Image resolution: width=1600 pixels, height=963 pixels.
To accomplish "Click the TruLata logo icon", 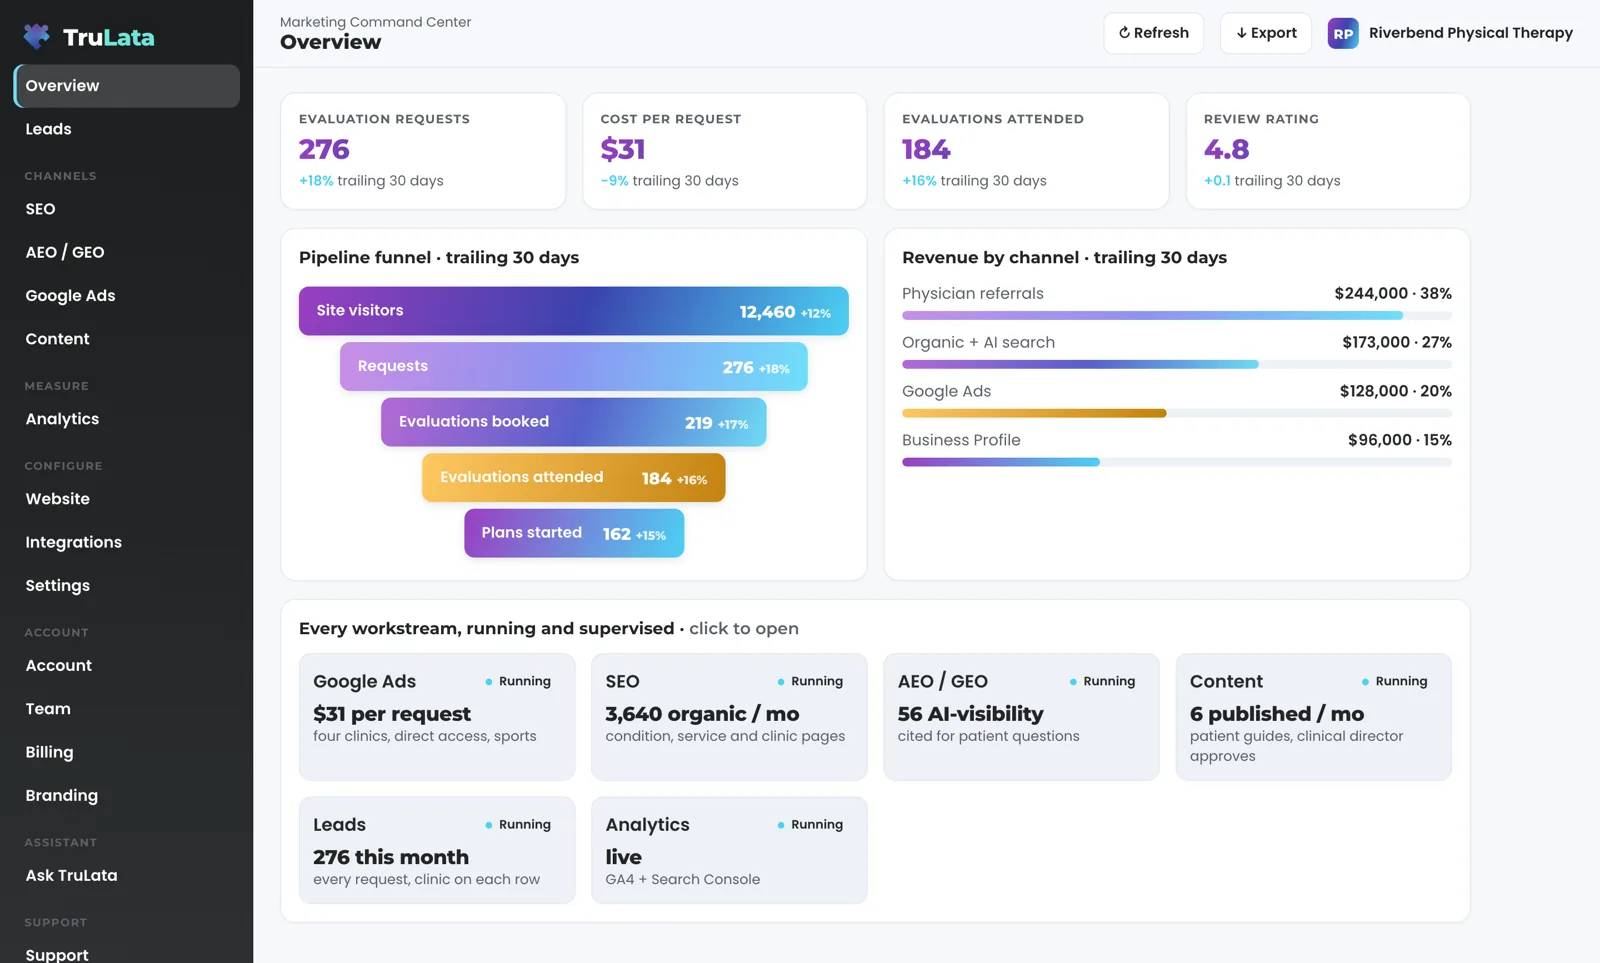I will coord(37,37).
